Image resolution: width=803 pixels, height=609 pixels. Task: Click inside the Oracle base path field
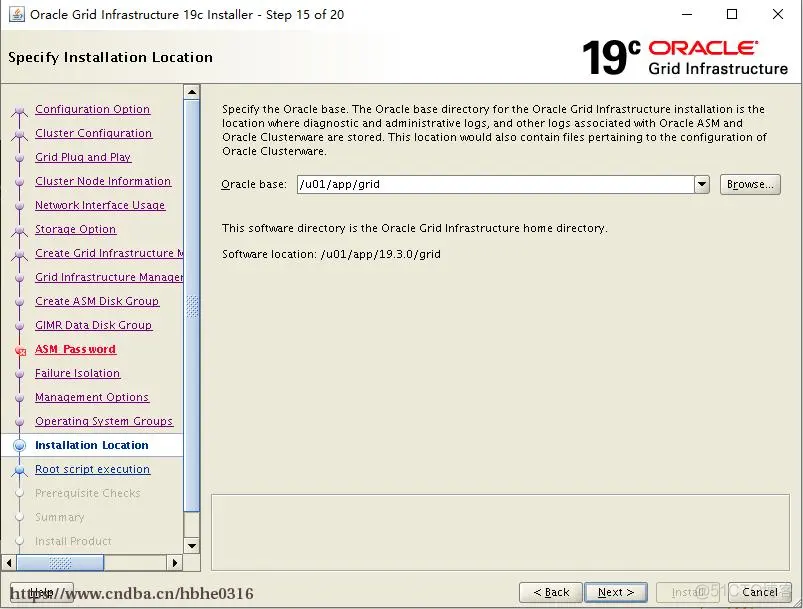(x=495, y=184)
